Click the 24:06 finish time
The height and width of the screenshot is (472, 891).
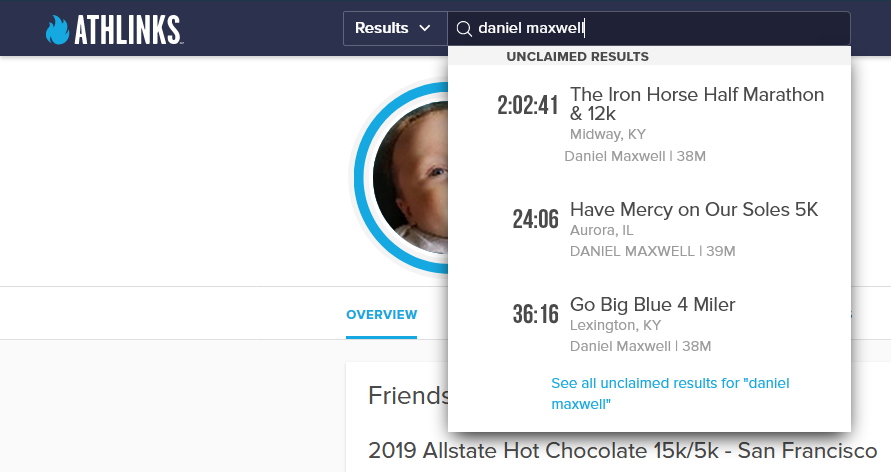(535, 219)
